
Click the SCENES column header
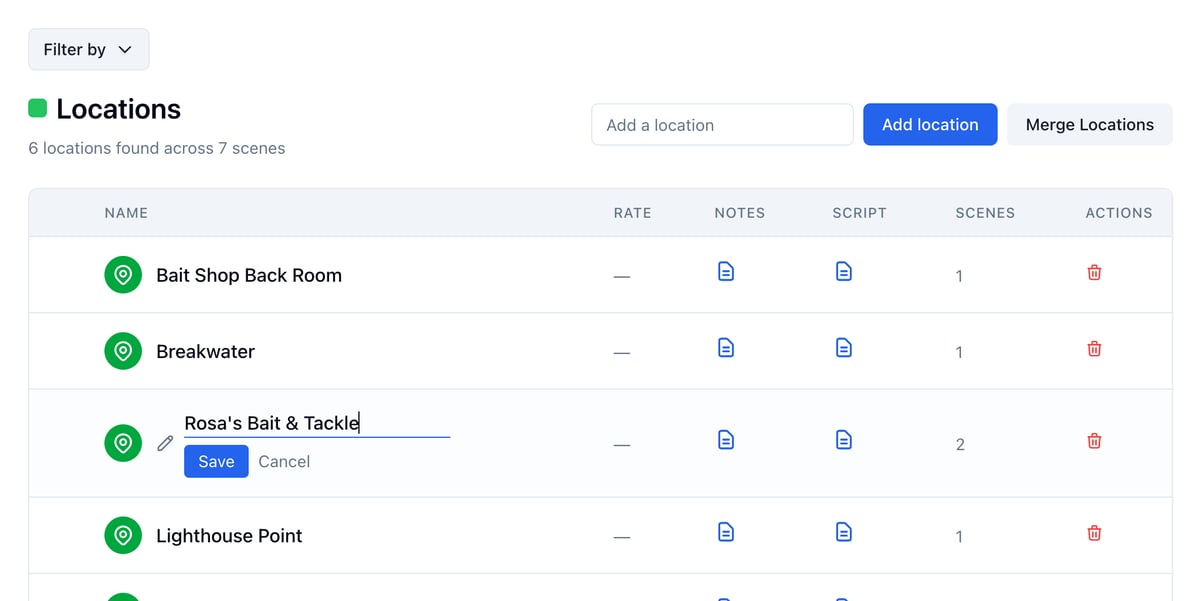tap(985, 213)
